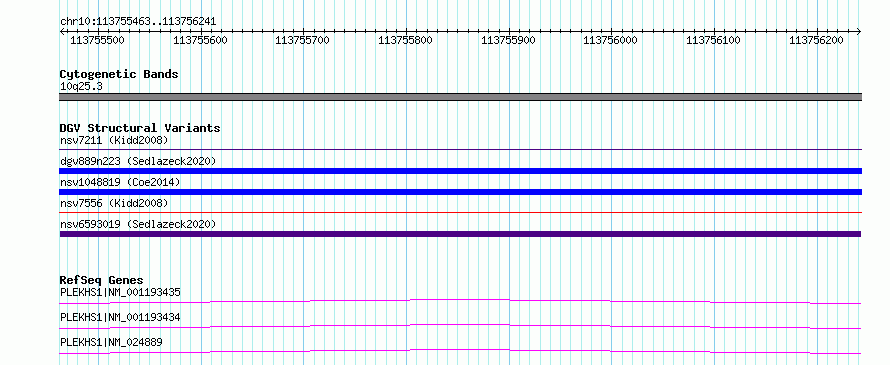The width and height of the screenshot is (890, 365).
Task: Select the PLEKHS1|NM_024889 transcript label
Action: point(111,343)
